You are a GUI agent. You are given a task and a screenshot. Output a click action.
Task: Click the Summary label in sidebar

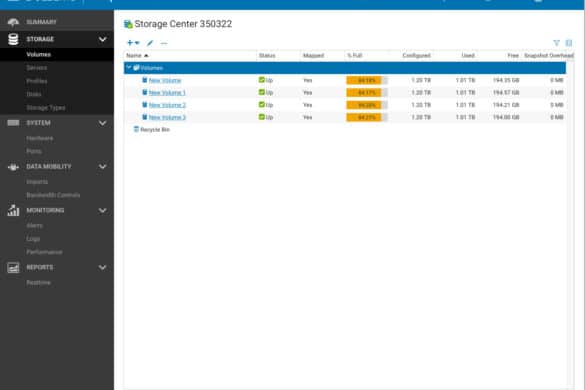click(41, 22)
